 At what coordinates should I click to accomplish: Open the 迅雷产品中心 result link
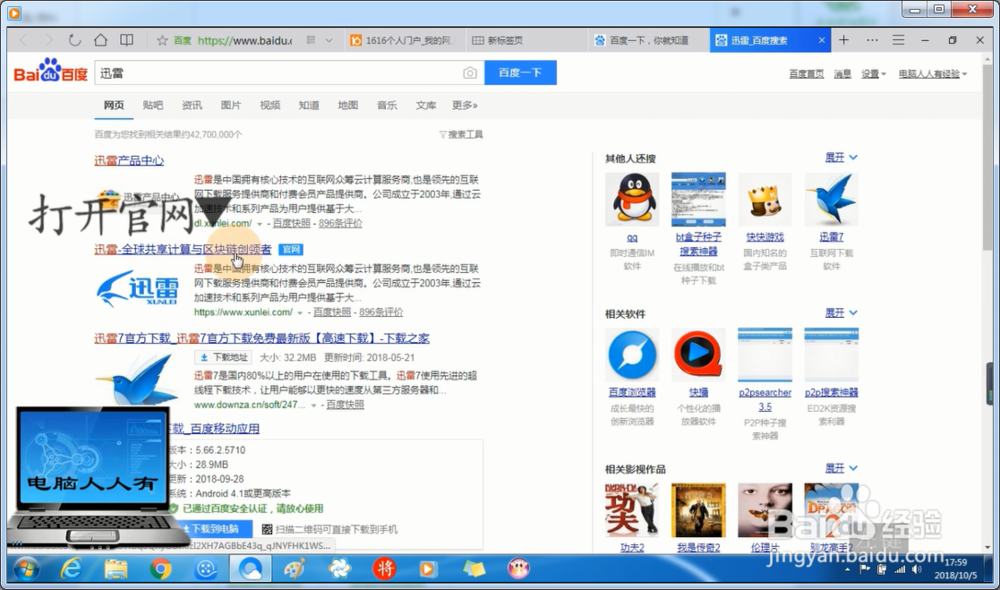click(129, 161)
